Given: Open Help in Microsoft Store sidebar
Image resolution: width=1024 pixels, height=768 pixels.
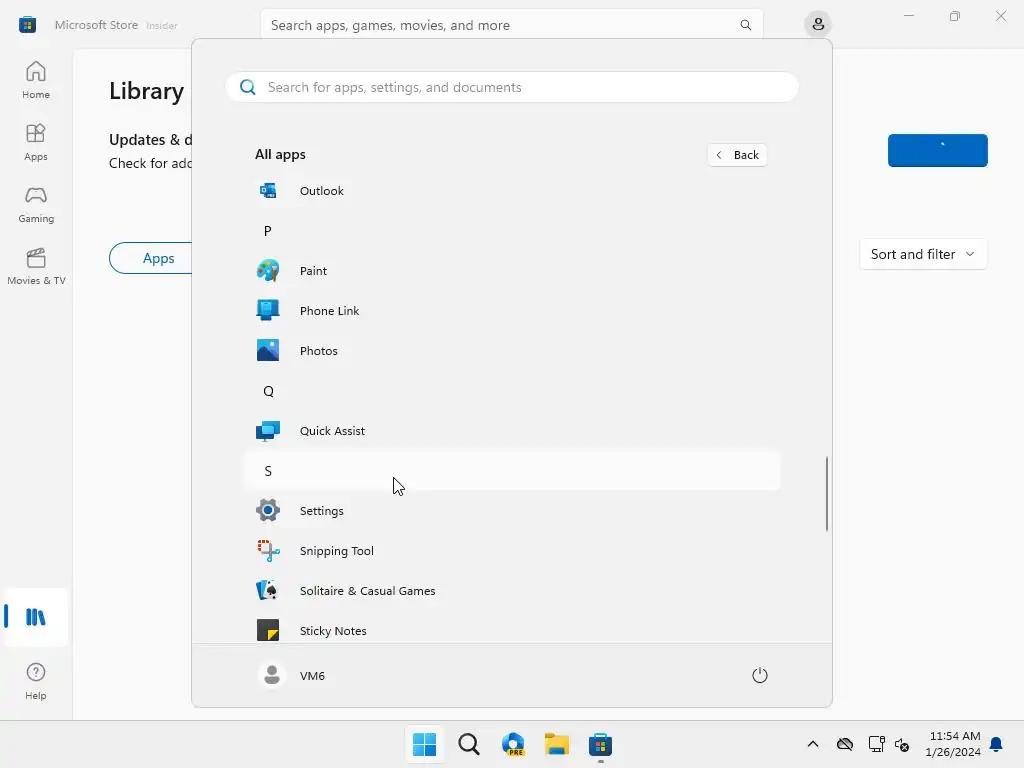Looking at the screenshot, I should (x=36, y=681).
